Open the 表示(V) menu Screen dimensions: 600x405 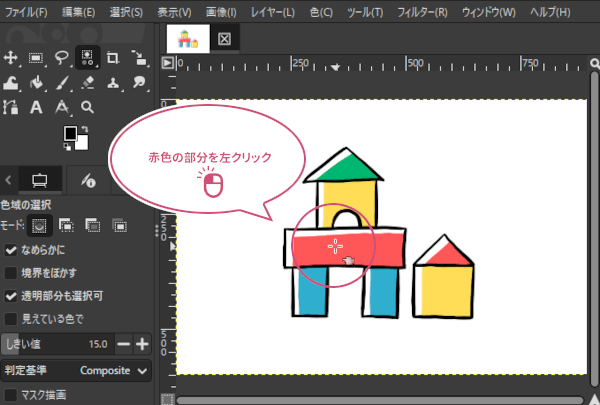tap(174, 12)
